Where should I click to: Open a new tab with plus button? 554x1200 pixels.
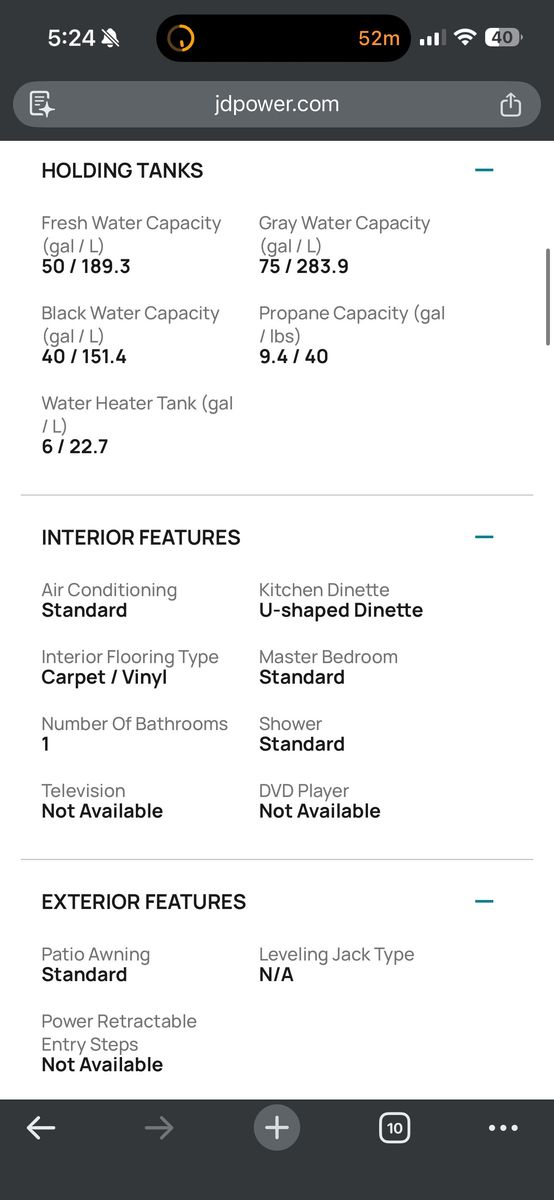pos(277,1128)
